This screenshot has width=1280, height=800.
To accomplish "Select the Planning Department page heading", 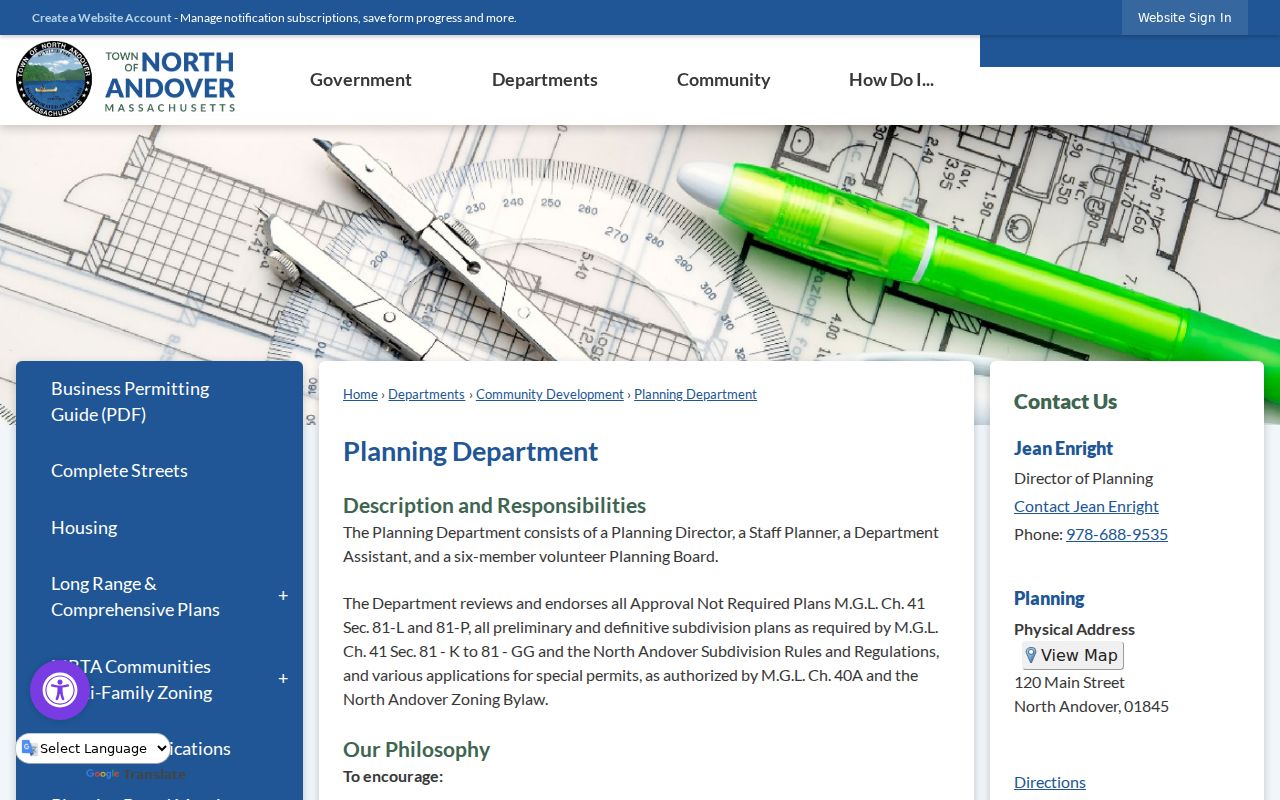I will [x=470, y=452].
